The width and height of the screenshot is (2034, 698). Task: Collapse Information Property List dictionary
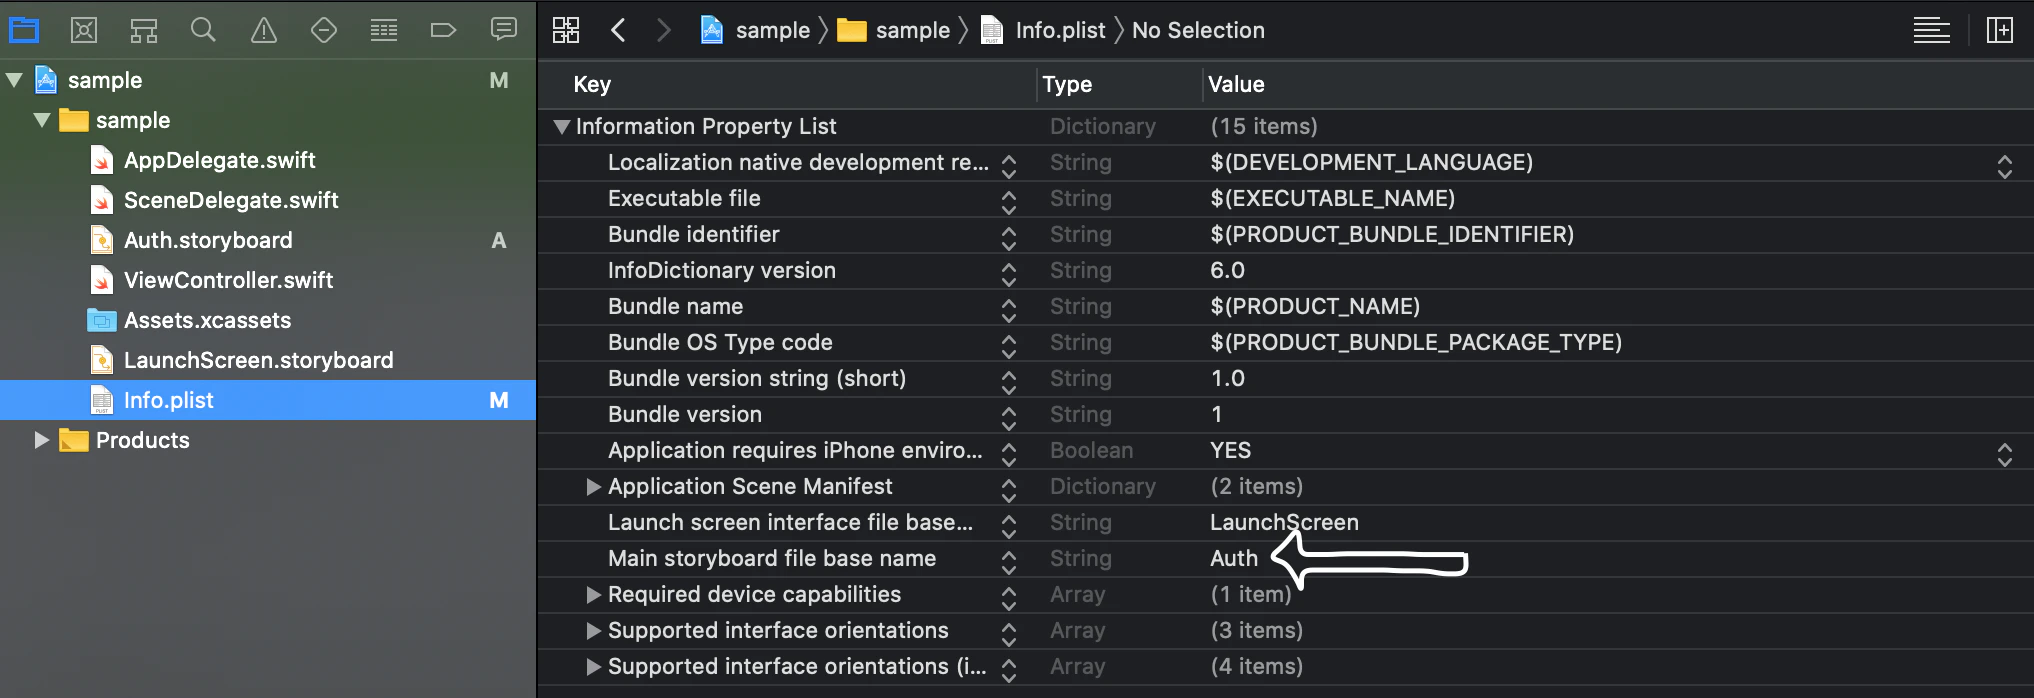(x=562, y=127)
